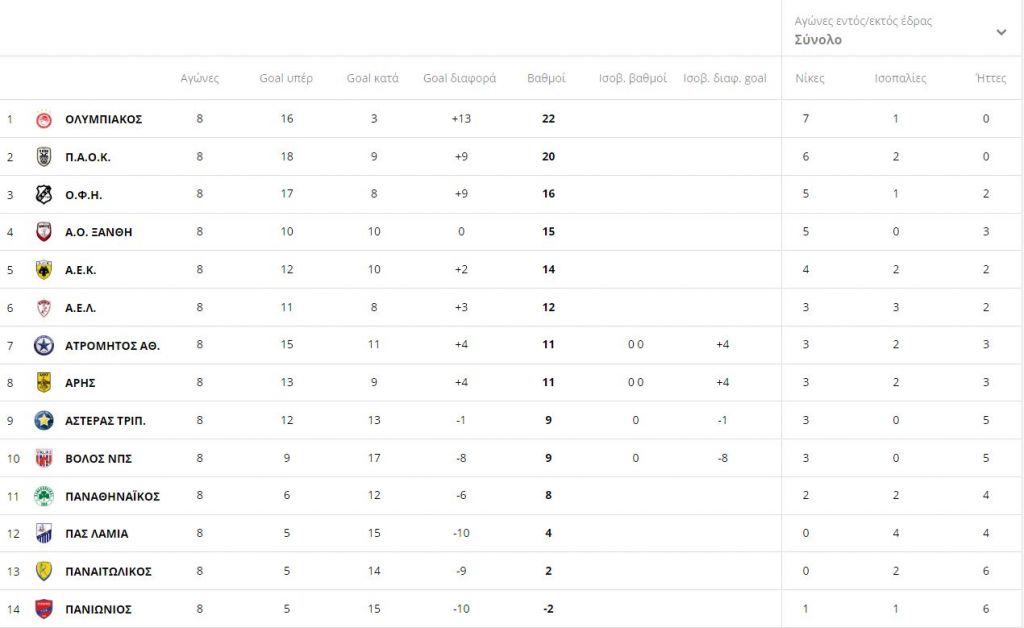Click the Παναιτωλικός yellow crest icon
Viewport: 1024px width, 628px height.
(44, 571)
